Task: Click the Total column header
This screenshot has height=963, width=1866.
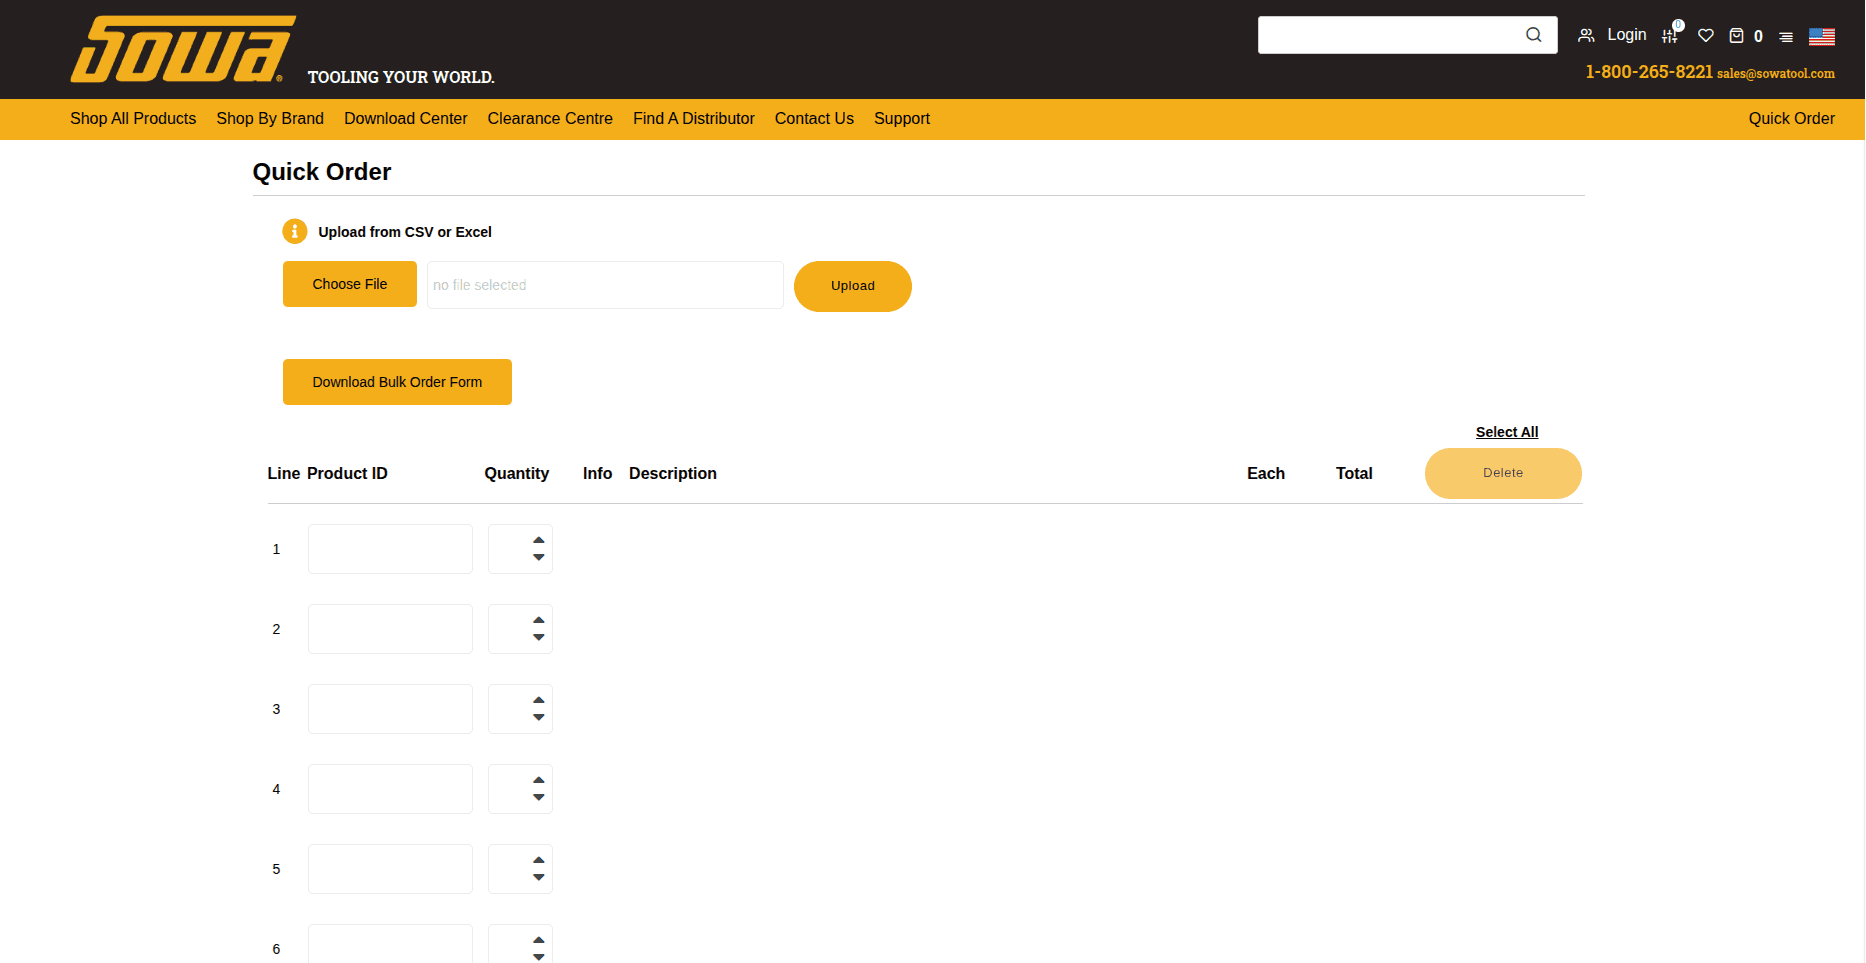Action: (x=1354, y=473)
